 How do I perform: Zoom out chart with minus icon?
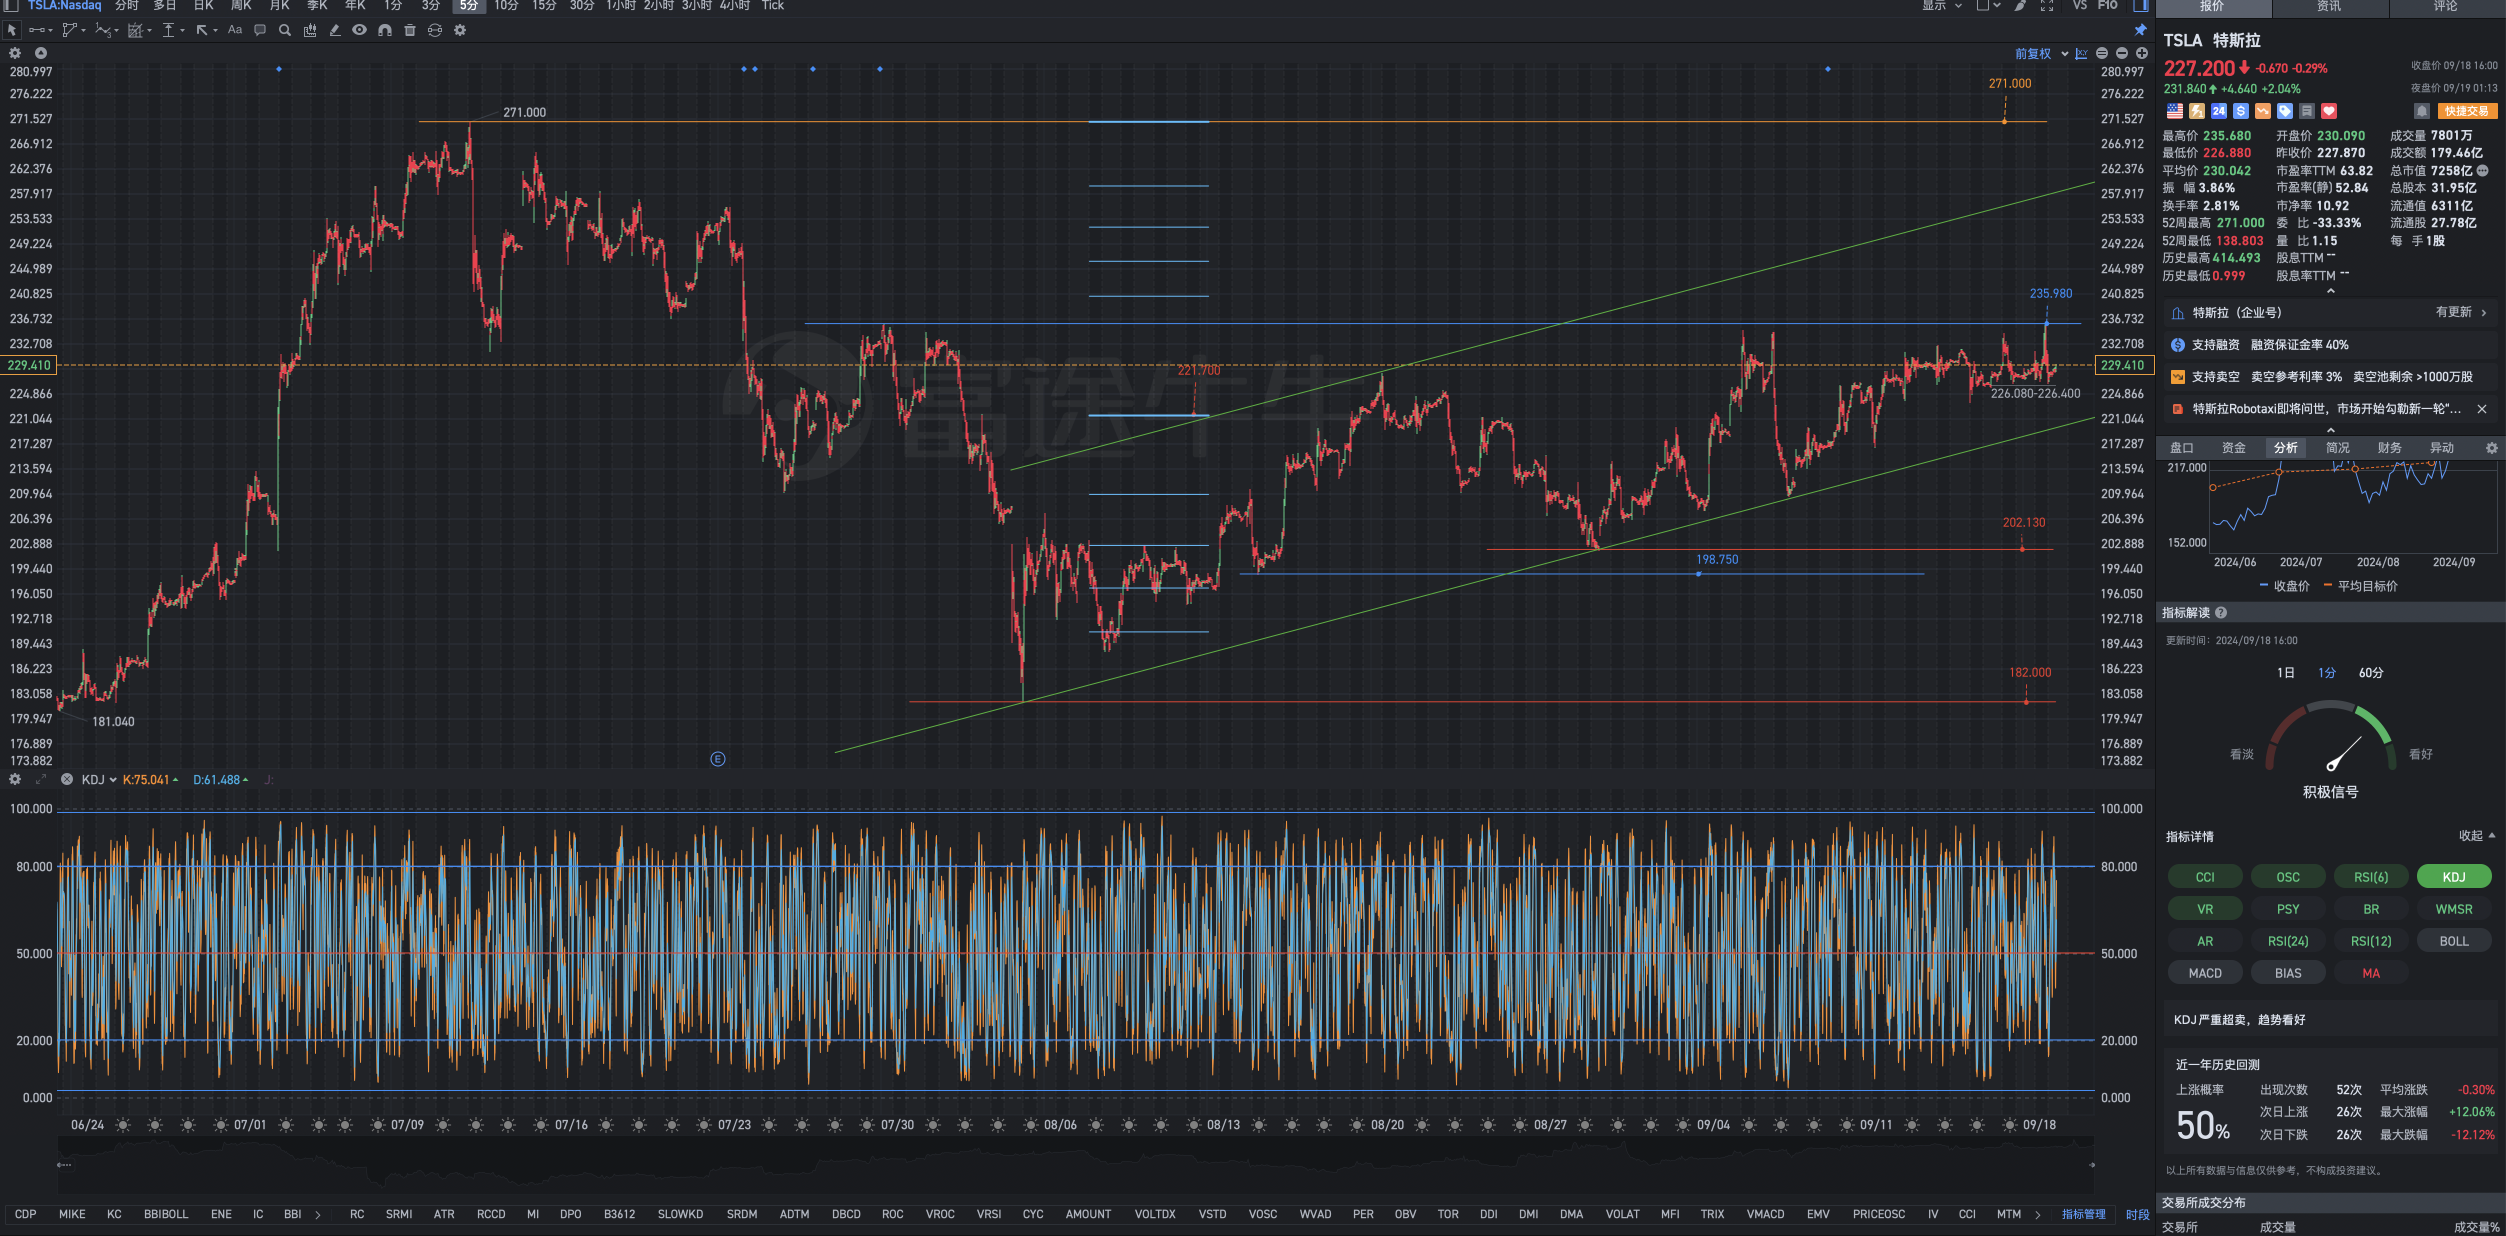[x=2122, y=54]
